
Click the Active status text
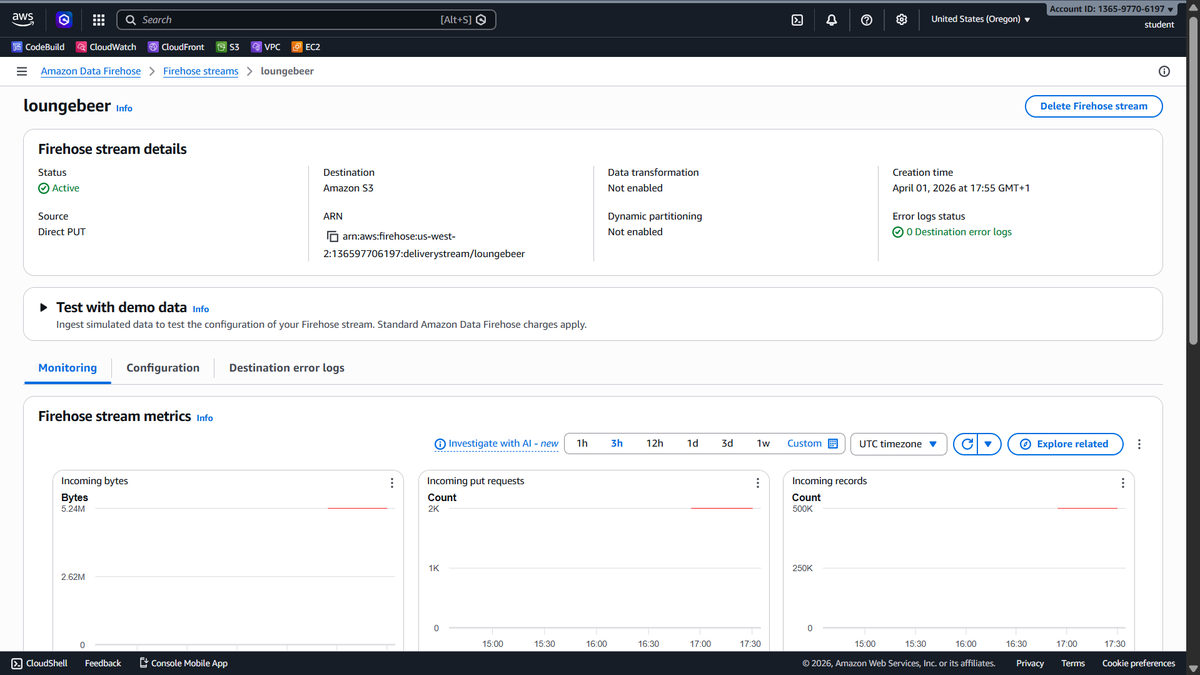[65, 188]
